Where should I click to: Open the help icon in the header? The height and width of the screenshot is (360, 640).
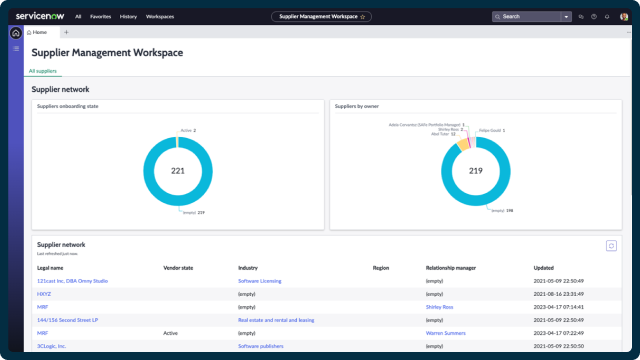pos(594,17)
